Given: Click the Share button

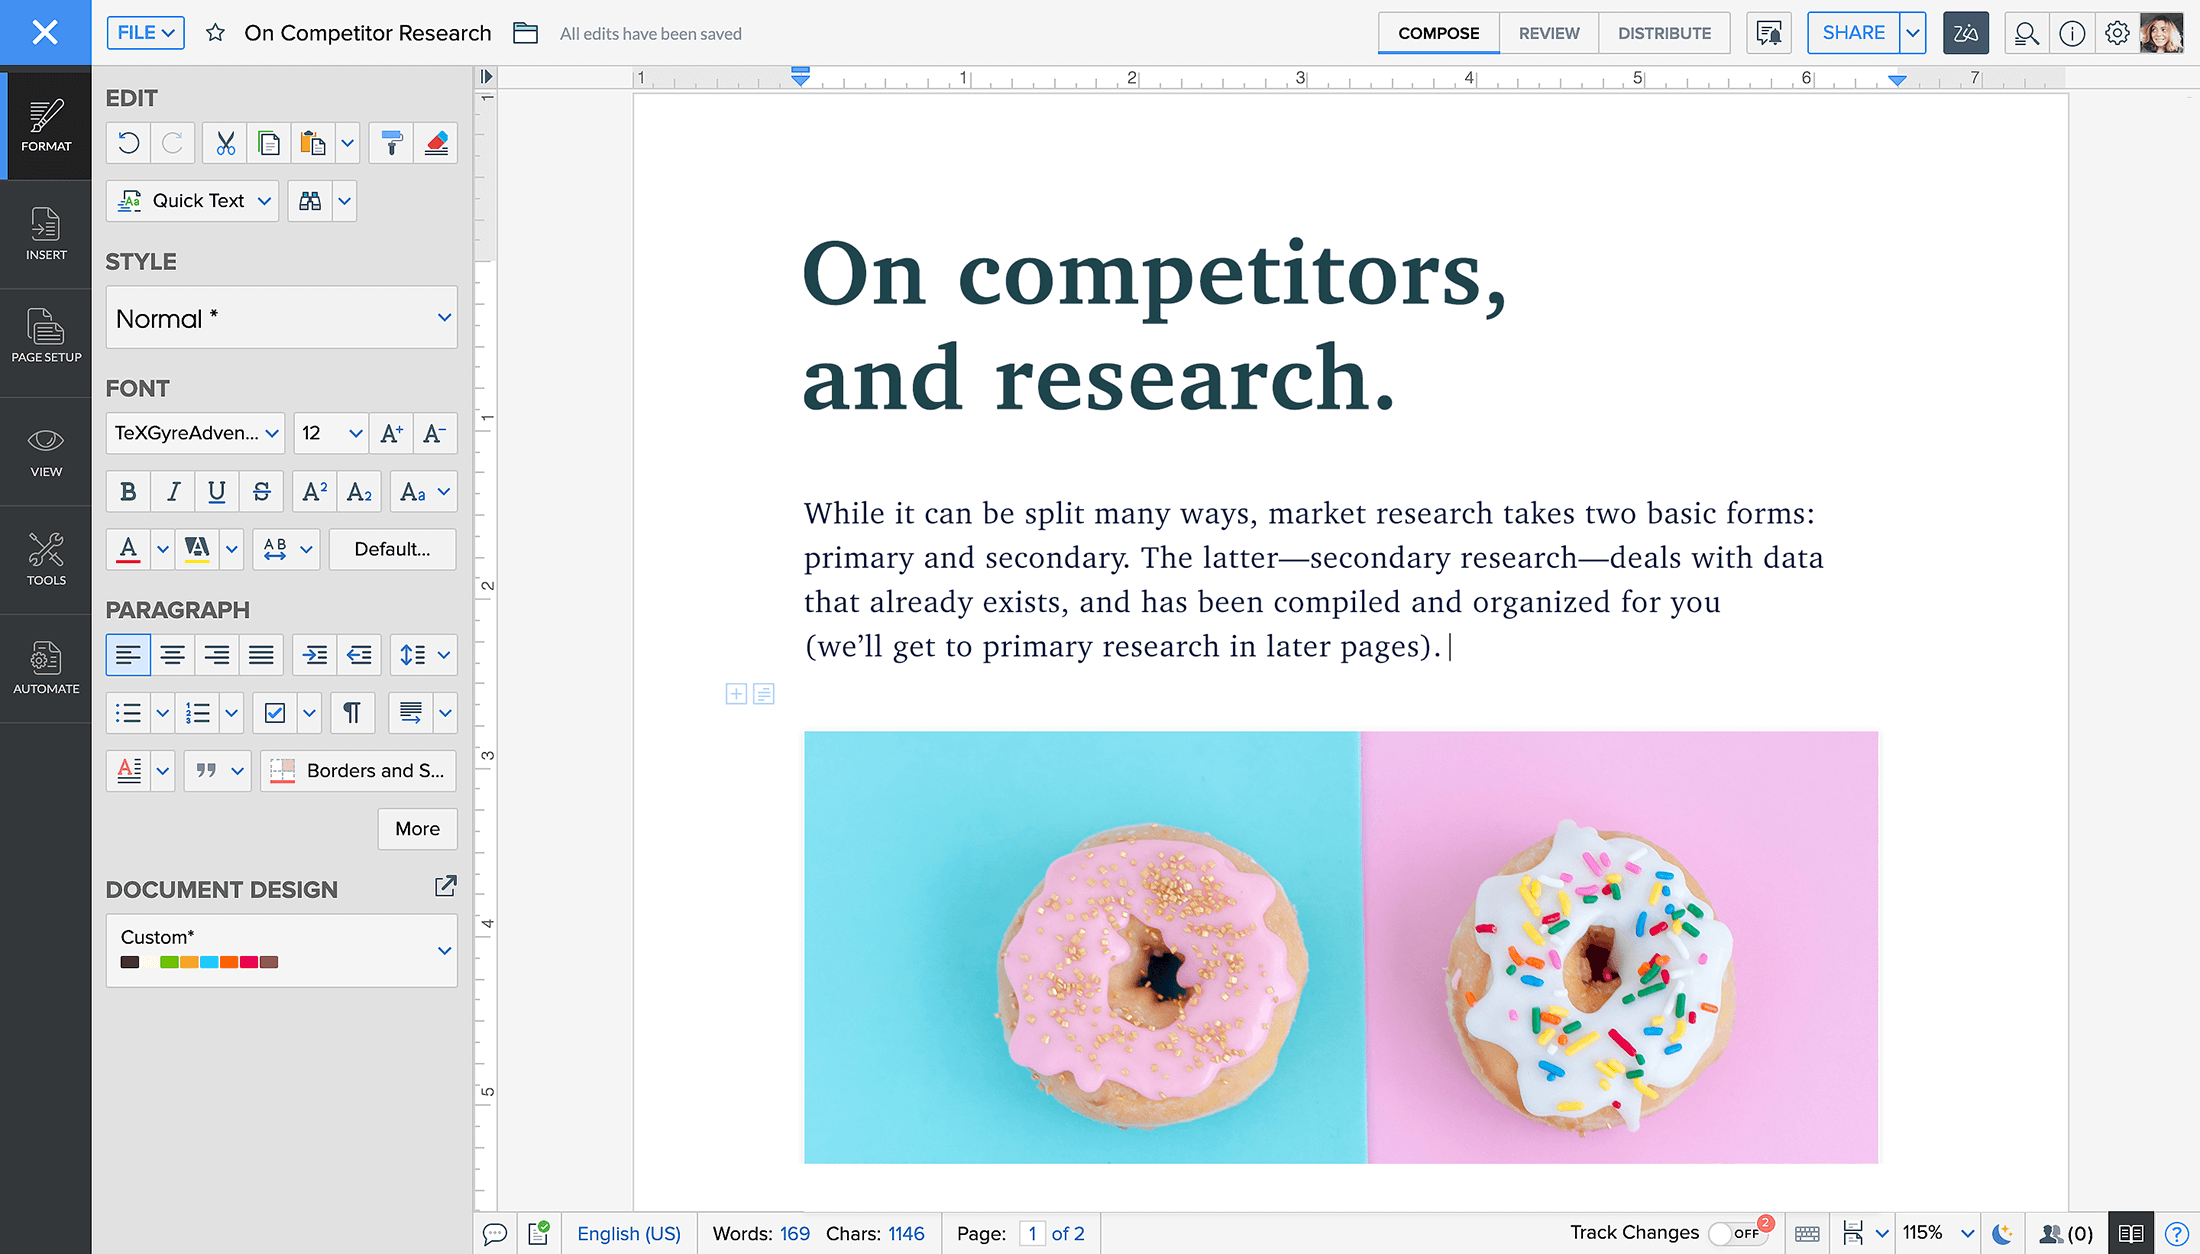Looking at the screenshot, I should pos(1852,33).
